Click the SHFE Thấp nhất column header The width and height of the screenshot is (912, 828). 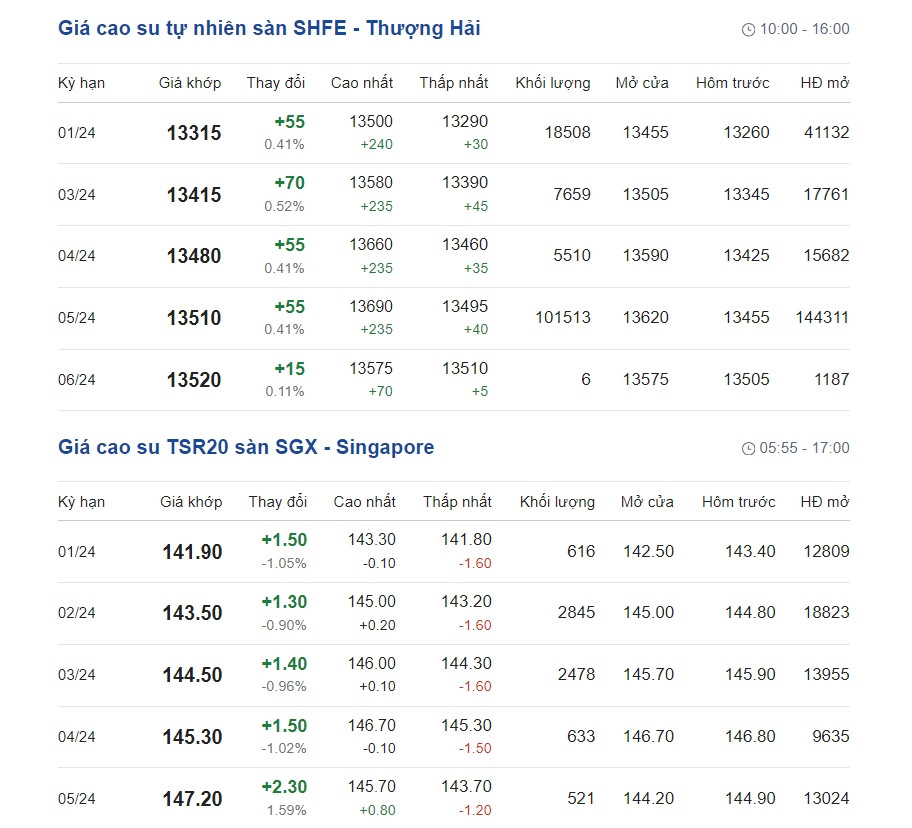[454, 83]
